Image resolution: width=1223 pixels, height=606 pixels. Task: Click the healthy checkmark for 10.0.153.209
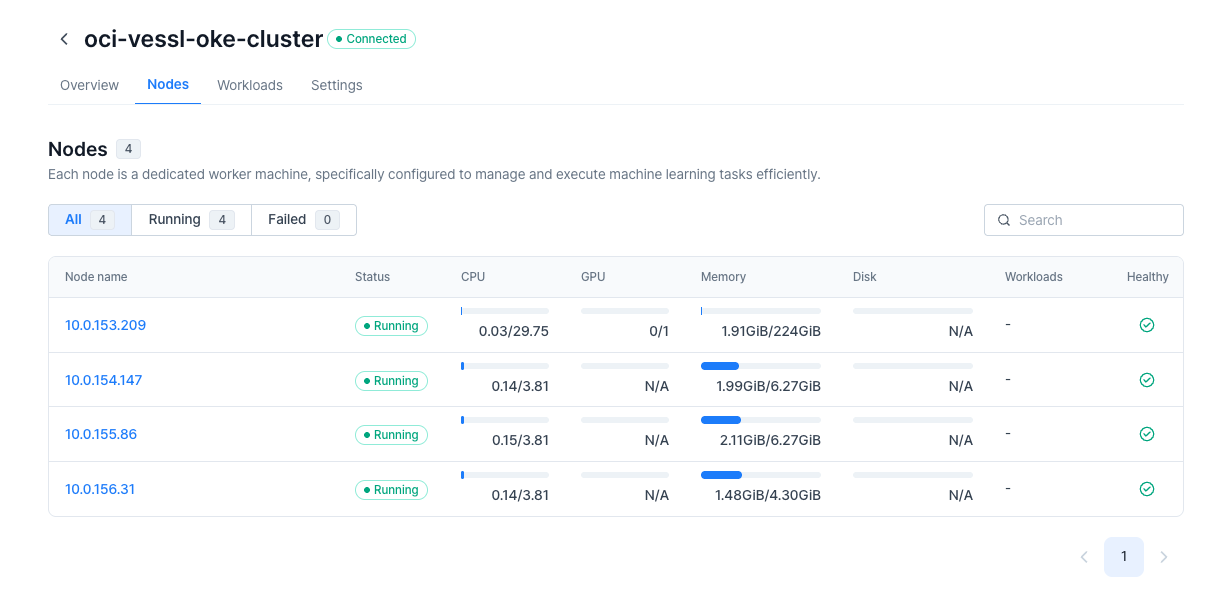(x=1147, y=325)
